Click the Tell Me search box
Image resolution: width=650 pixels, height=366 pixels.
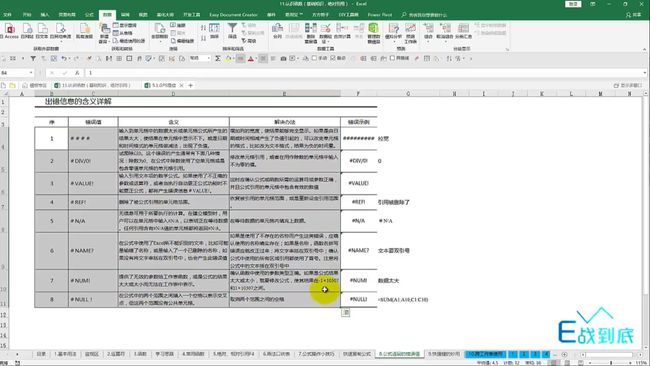pyautogui.click(x=425, y=15)
